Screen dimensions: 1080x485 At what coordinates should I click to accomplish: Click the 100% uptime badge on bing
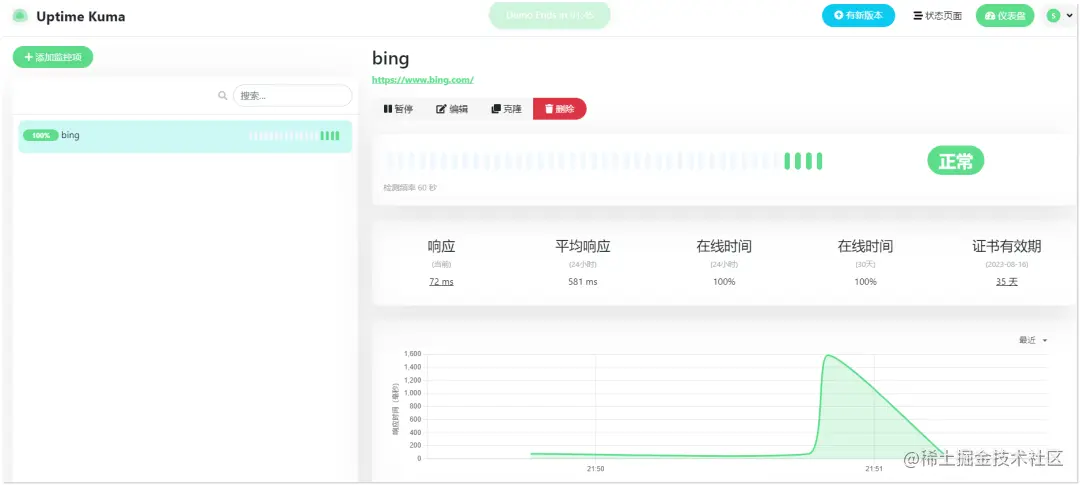41,136
